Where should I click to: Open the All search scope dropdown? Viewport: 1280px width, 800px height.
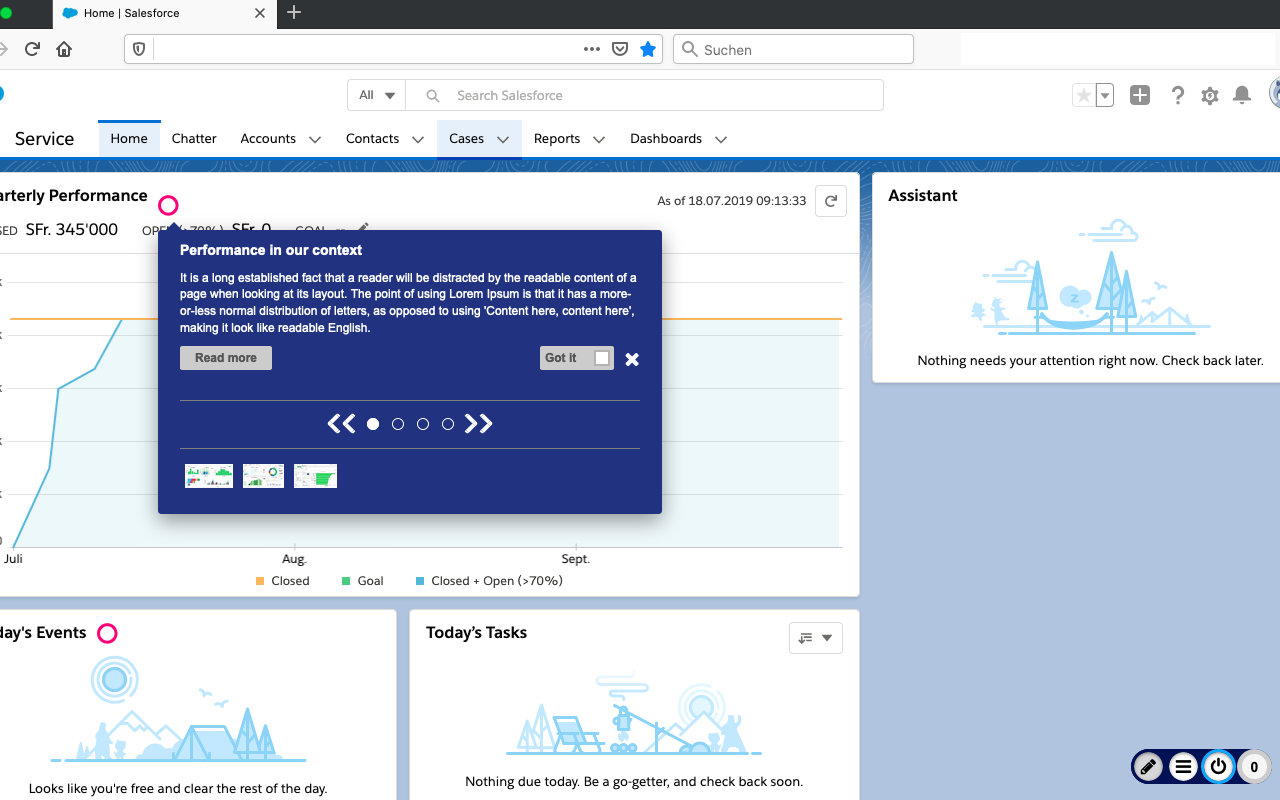tap(377, 95)
